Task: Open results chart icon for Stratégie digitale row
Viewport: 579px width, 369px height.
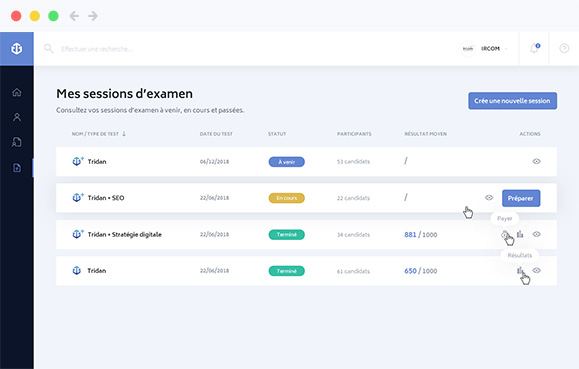Action: pos(520,234)
